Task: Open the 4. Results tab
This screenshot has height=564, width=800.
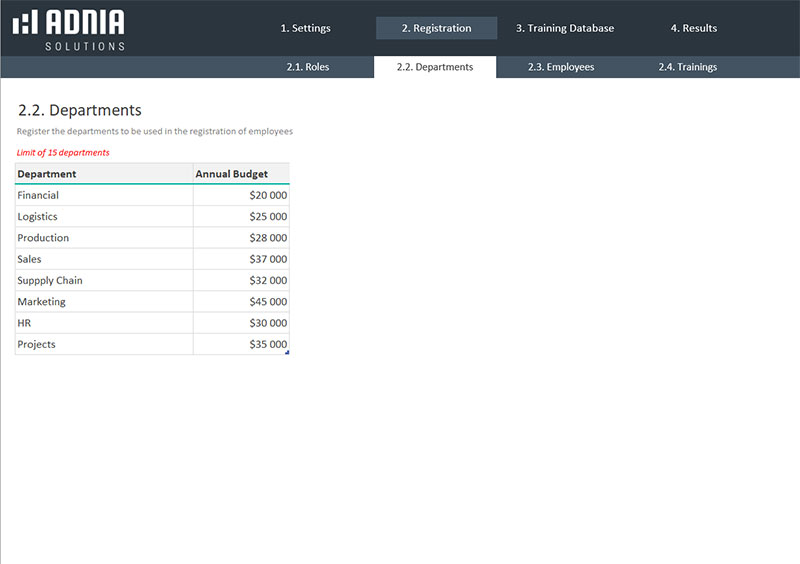Action: pyautogui.click(x=693, y=28)
